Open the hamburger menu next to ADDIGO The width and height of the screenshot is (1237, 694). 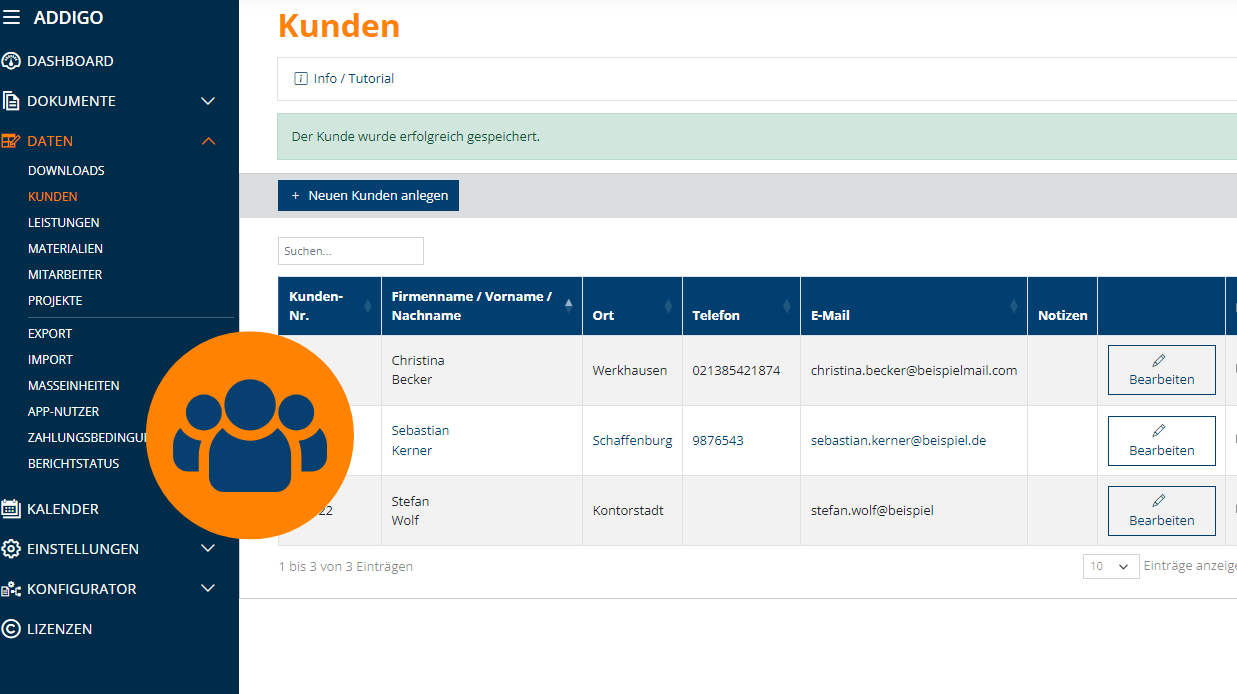point(11,17)
